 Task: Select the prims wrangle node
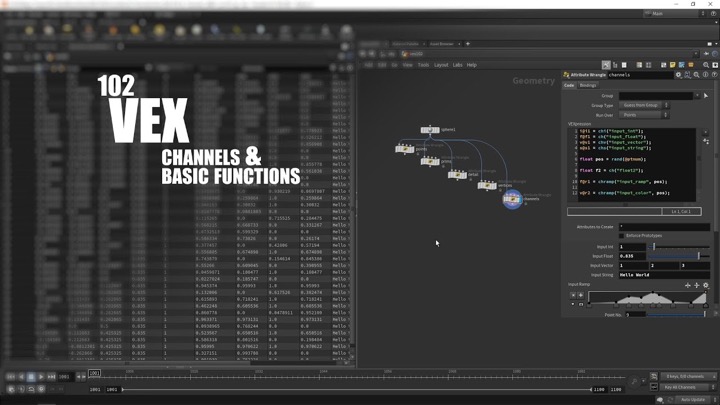click(x=430, y=161)
